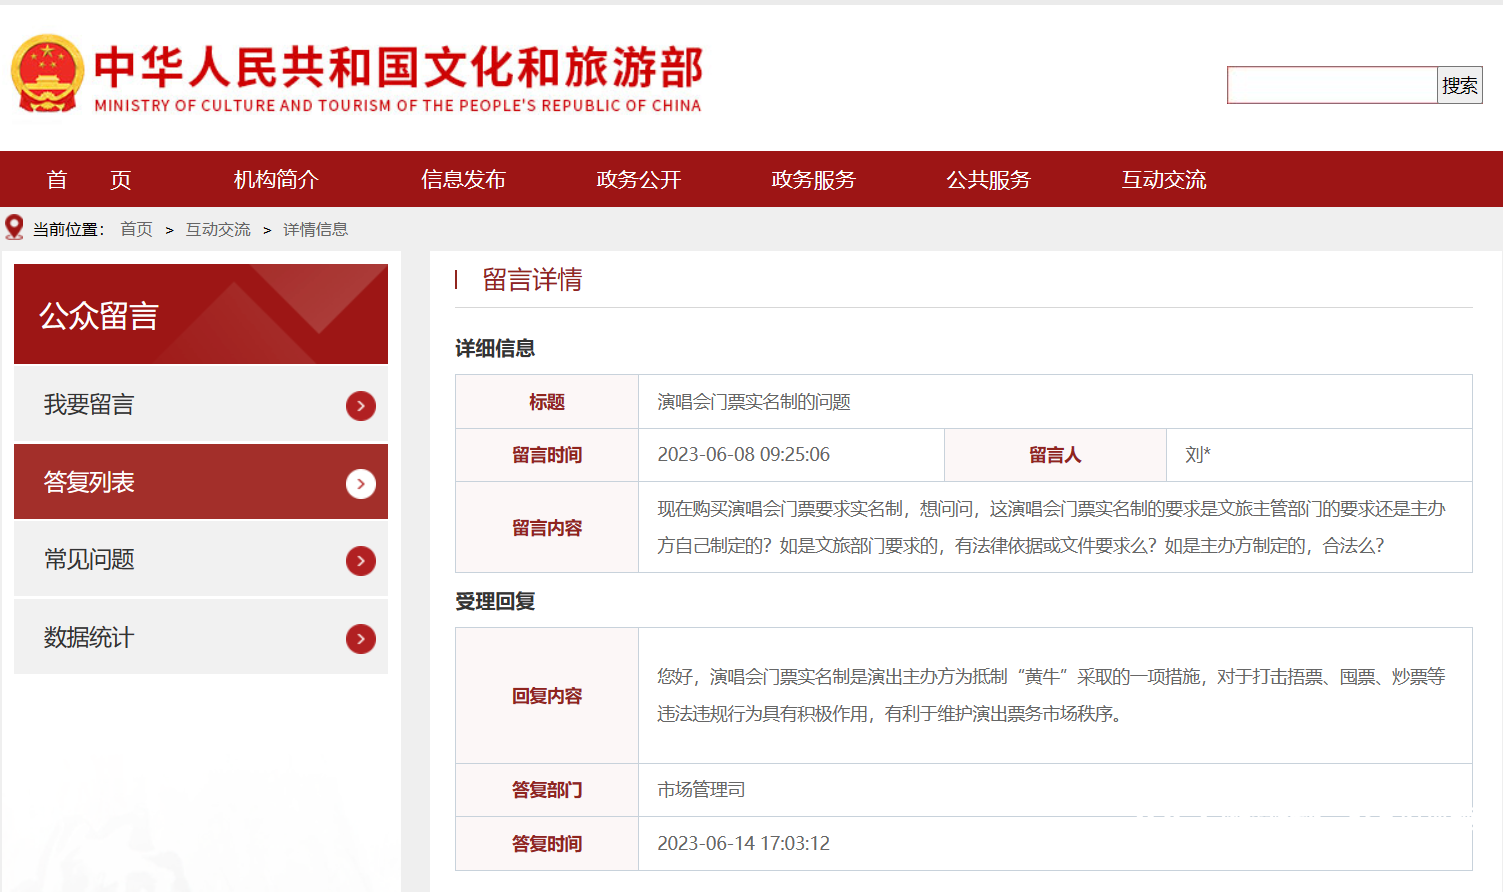Click the 留言人 label cell

point(1055,455)
